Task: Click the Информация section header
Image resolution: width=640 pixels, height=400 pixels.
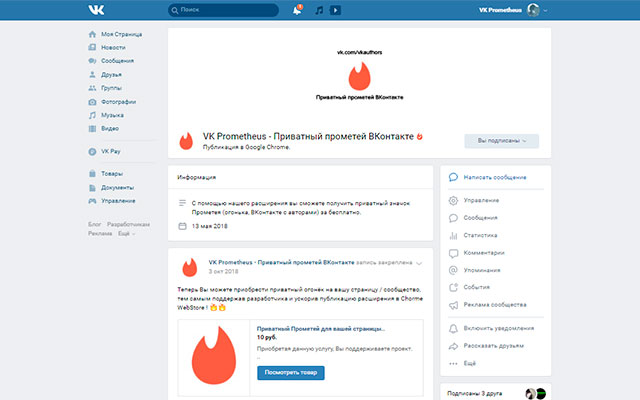Action: point(196,178)
